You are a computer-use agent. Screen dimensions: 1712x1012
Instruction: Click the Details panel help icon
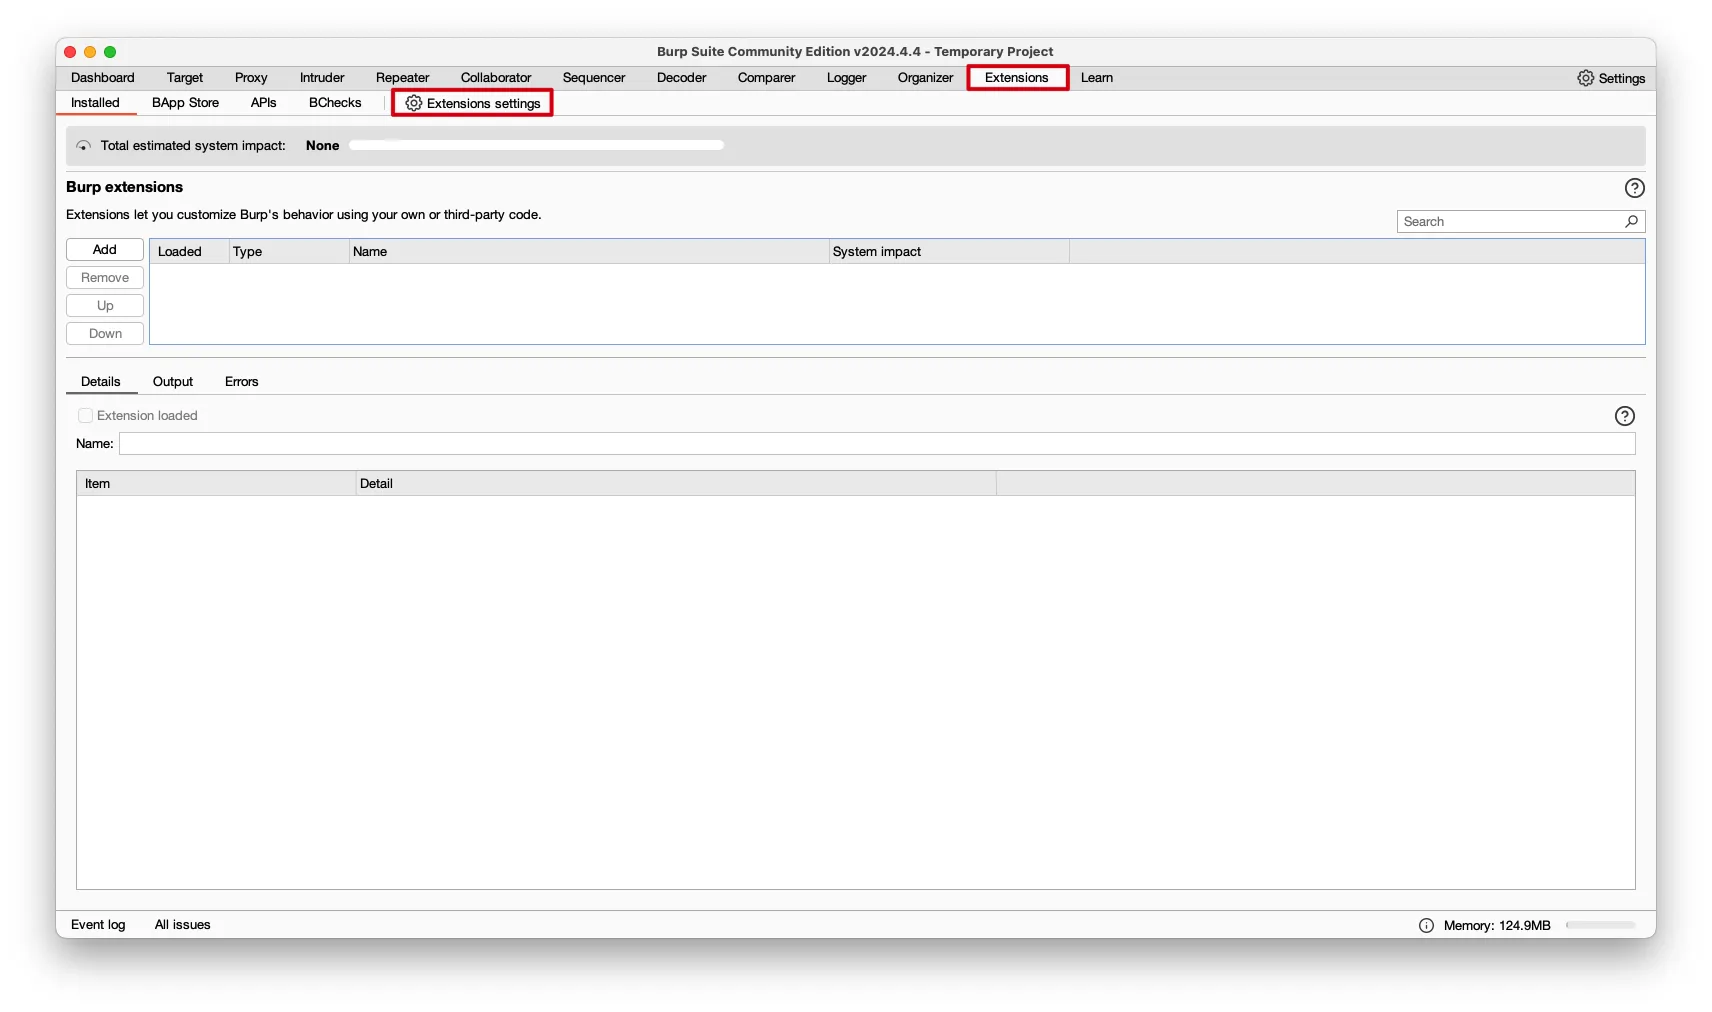click(1624, 416)
